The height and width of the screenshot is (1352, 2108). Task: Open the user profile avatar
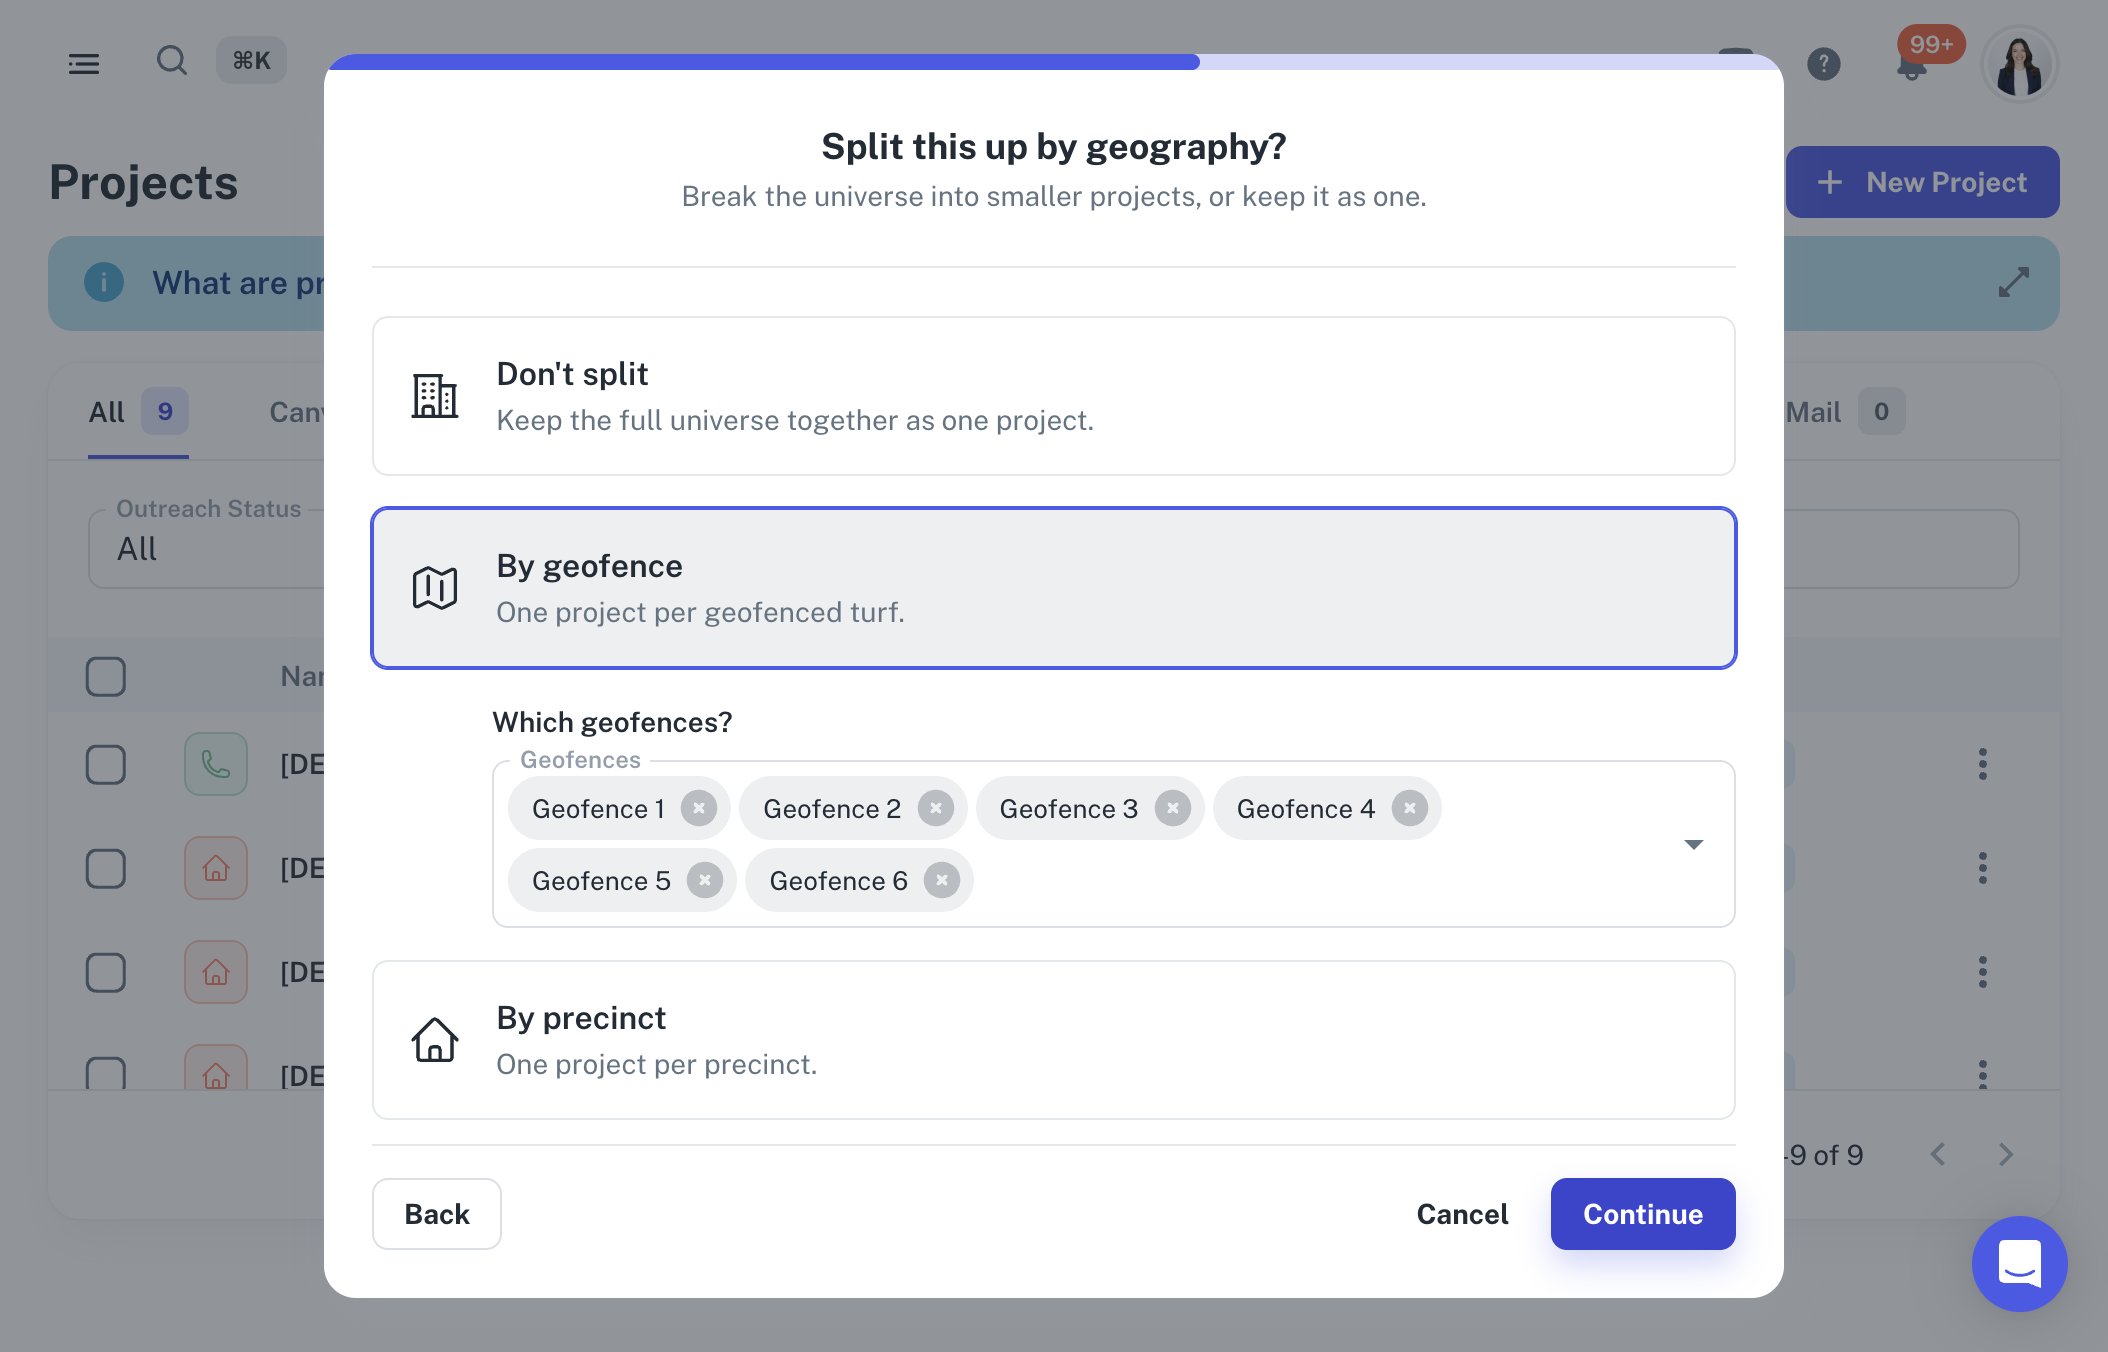[x=2020, y=64]
